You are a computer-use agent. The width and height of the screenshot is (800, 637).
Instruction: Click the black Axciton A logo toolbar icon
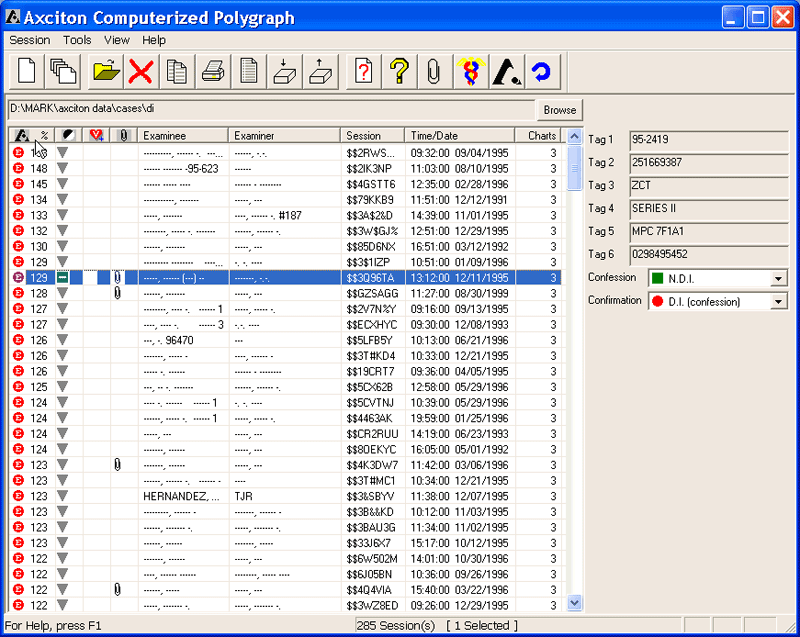click(507, 71)
